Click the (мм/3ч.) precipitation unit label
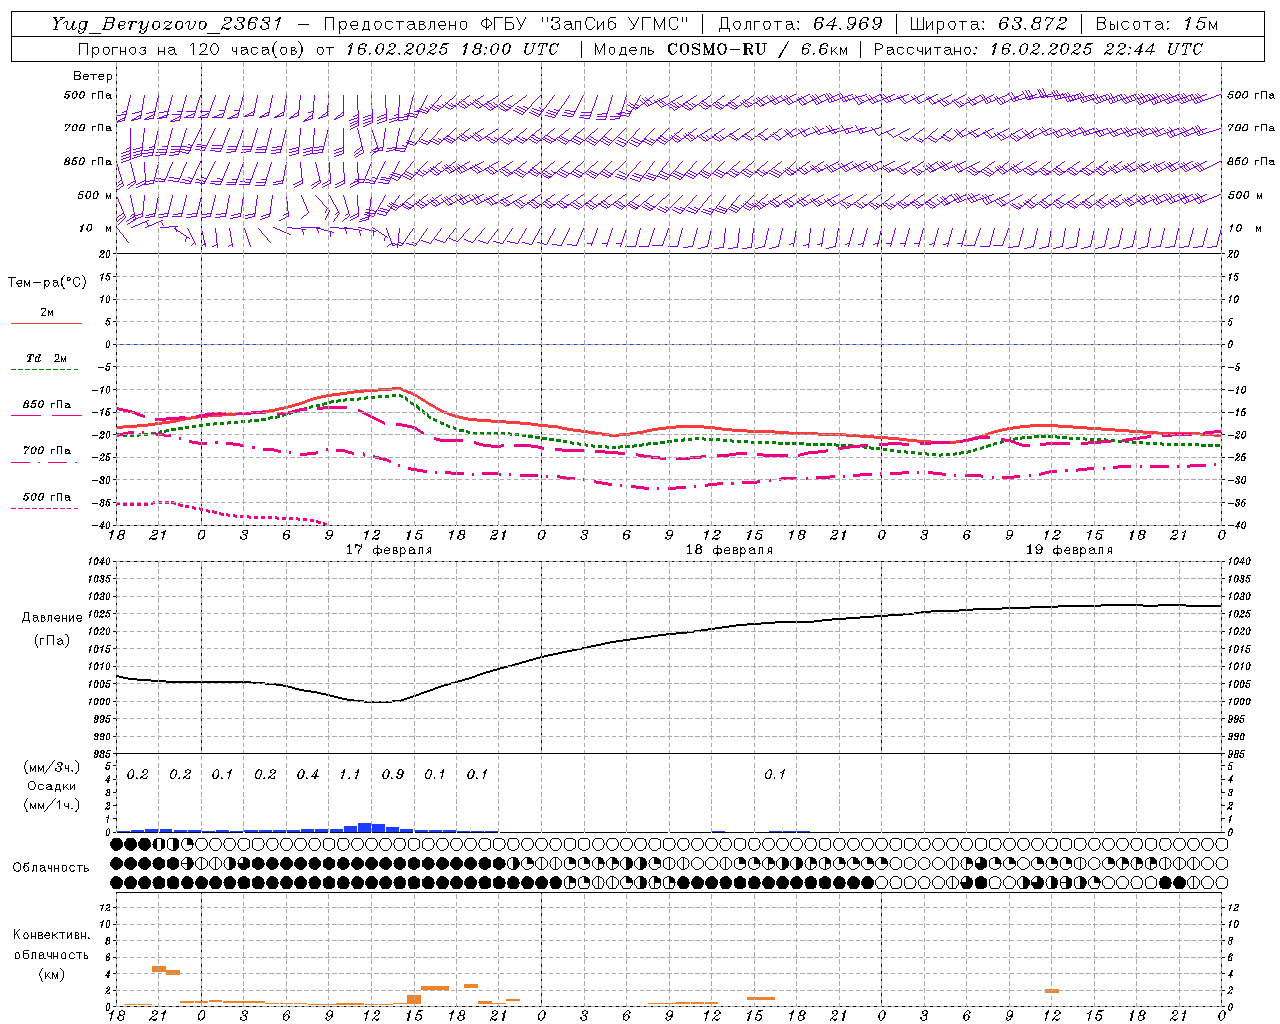Viewport: 1280px width, 1024px height. 52,768
